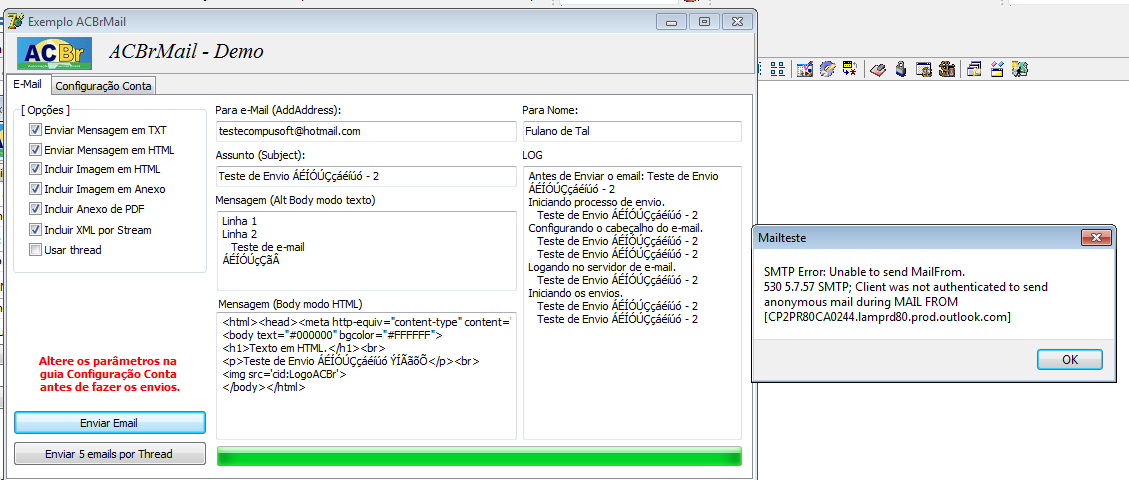The height and width of the screenshot is (480, 1129).
Task: Click log line 'Iniciando processo de envio.'
Action: (x=596, y=202)
